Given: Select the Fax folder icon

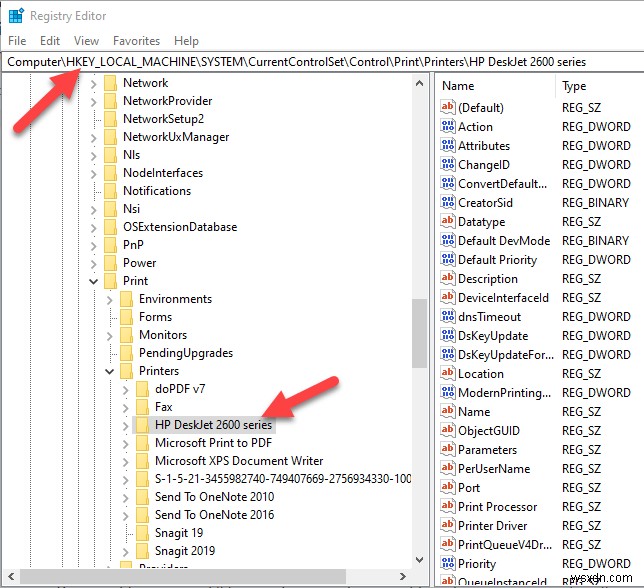Looking at the screenshot, I should click(x=143, y=407).
